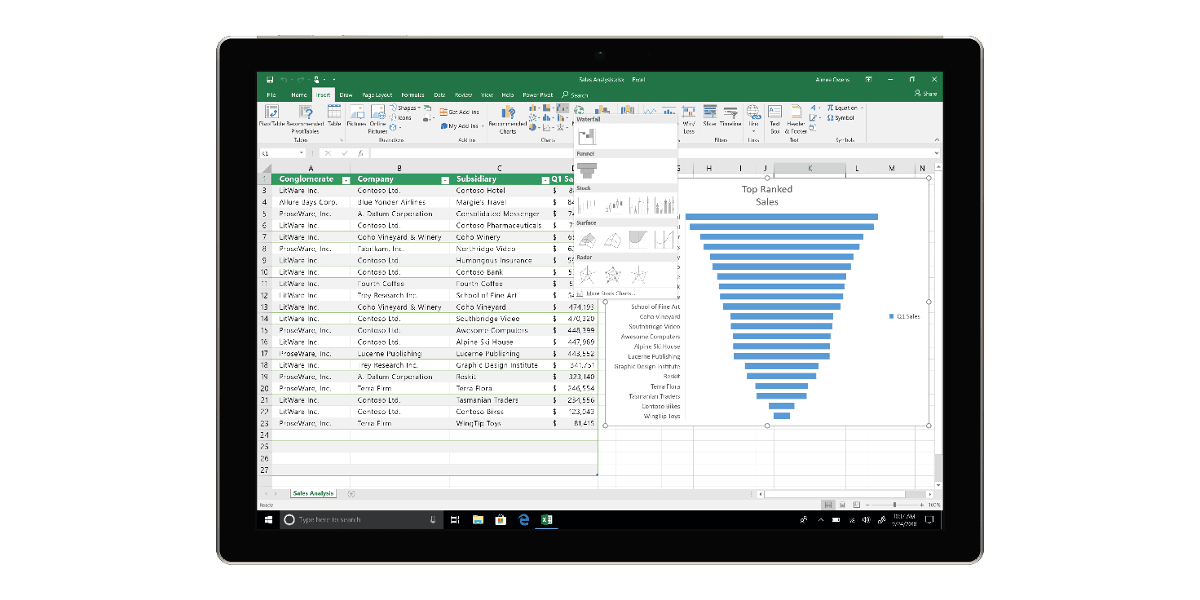
Task: Open Recommended PivotTables
Action: pos(305,118)
